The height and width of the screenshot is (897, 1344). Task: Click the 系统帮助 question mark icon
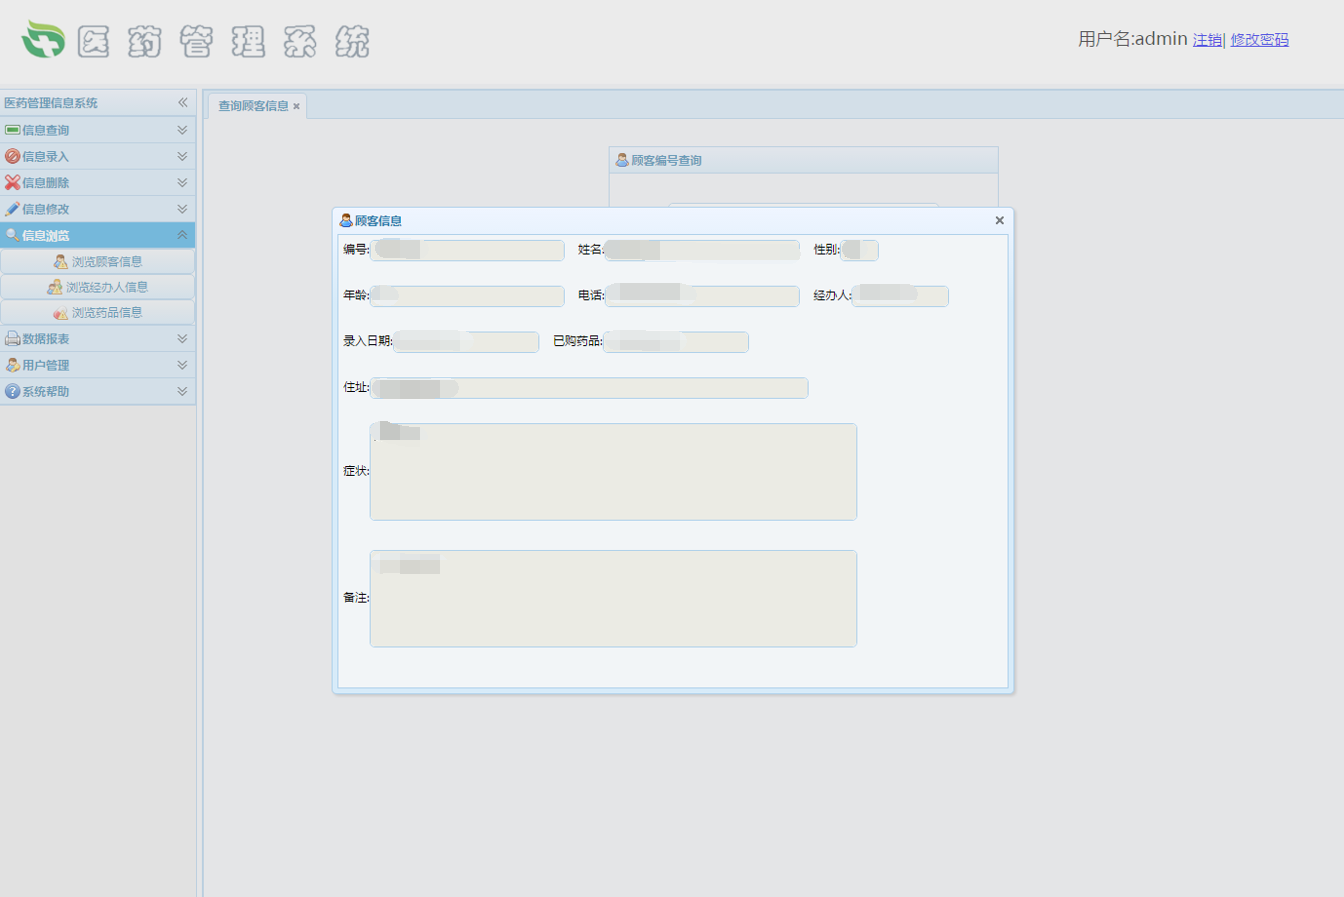point(12,391)
